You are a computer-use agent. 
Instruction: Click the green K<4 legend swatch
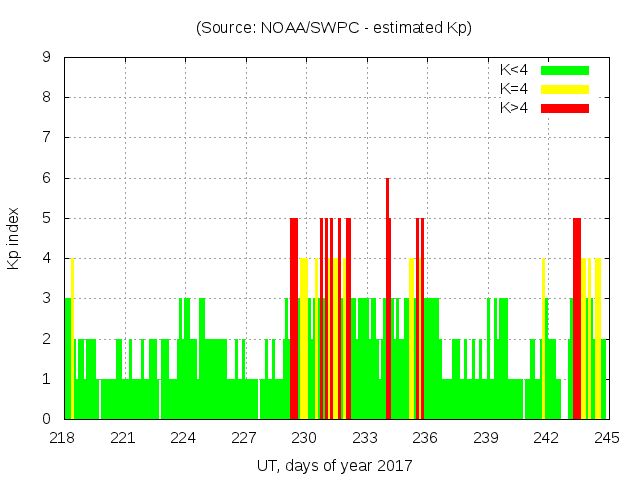[565, 70]
